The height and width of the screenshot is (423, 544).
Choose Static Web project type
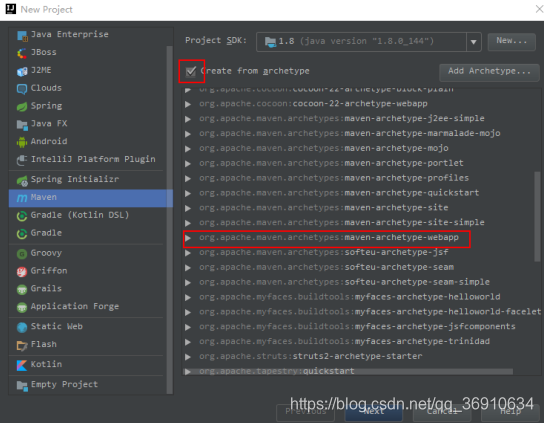pyautogui.click(x=87, y=327)
